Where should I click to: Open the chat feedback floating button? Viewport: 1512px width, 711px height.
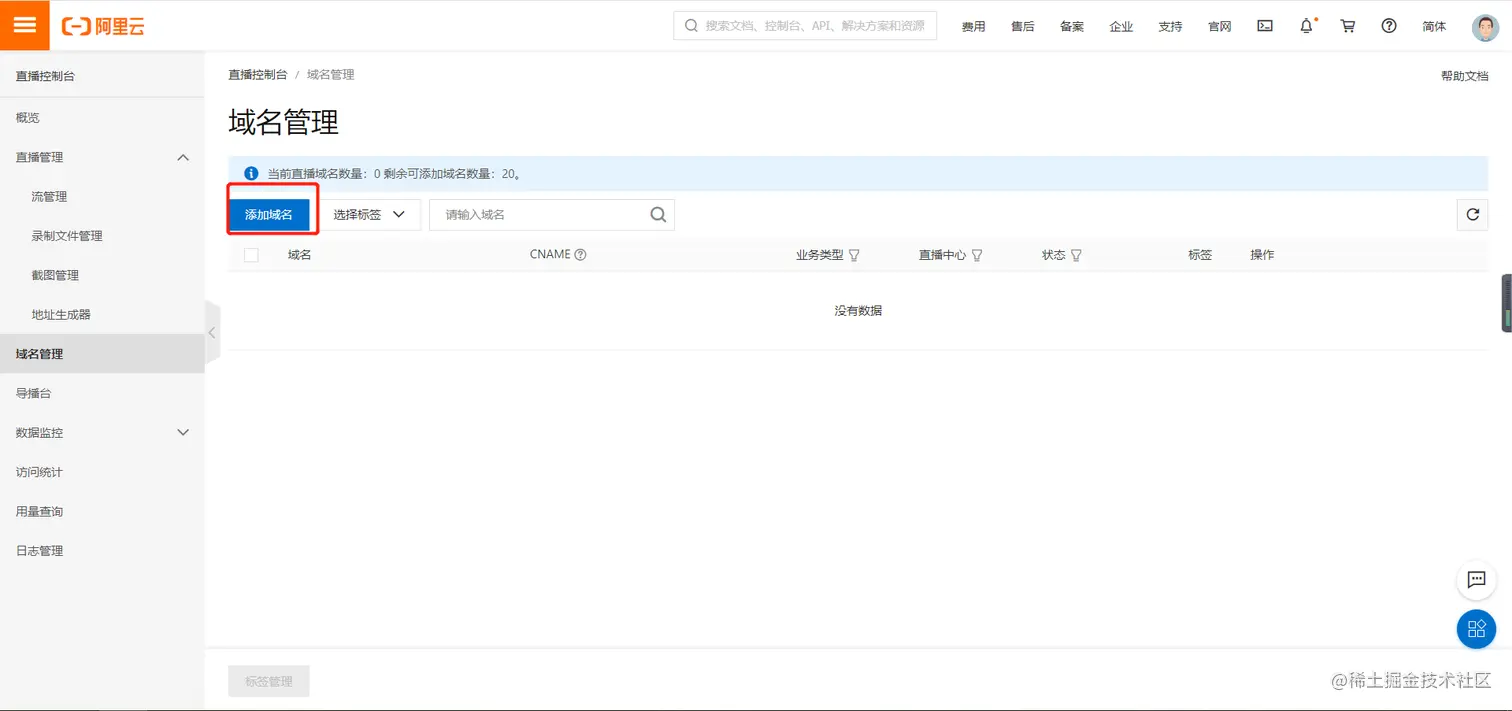point(1476,580)
